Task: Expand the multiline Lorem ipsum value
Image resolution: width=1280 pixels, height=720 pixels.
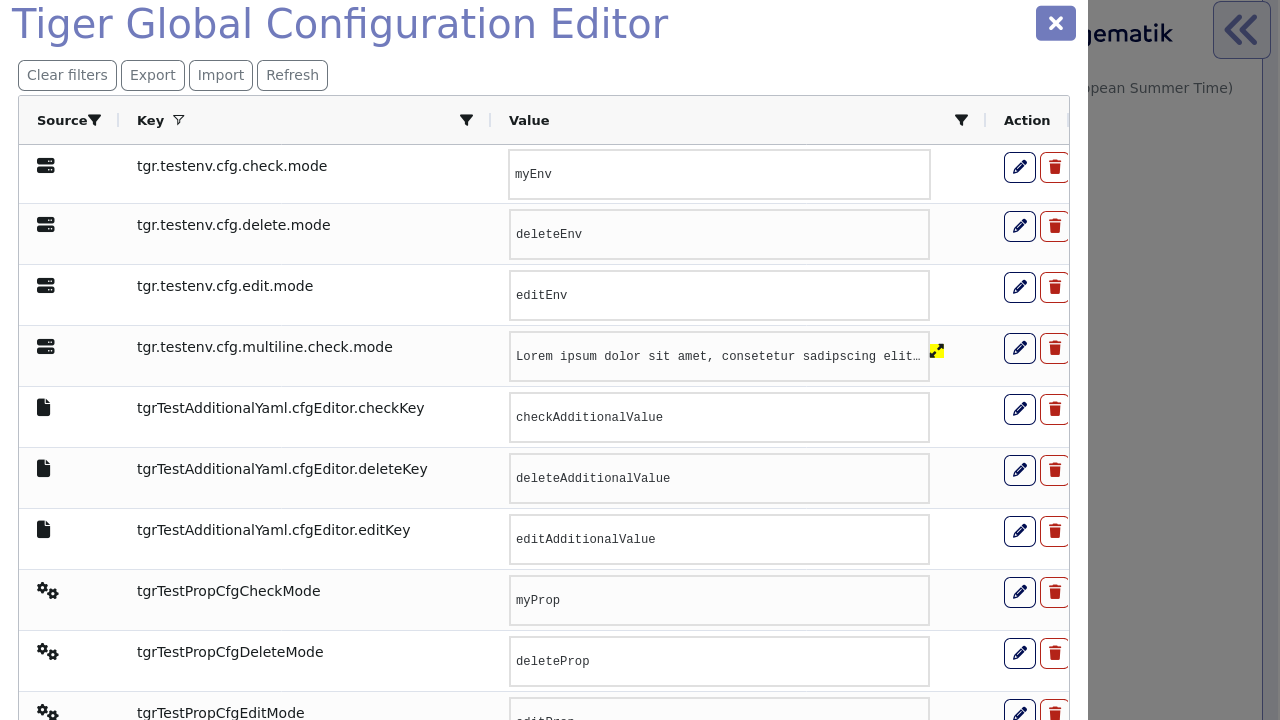Action: 936,351
